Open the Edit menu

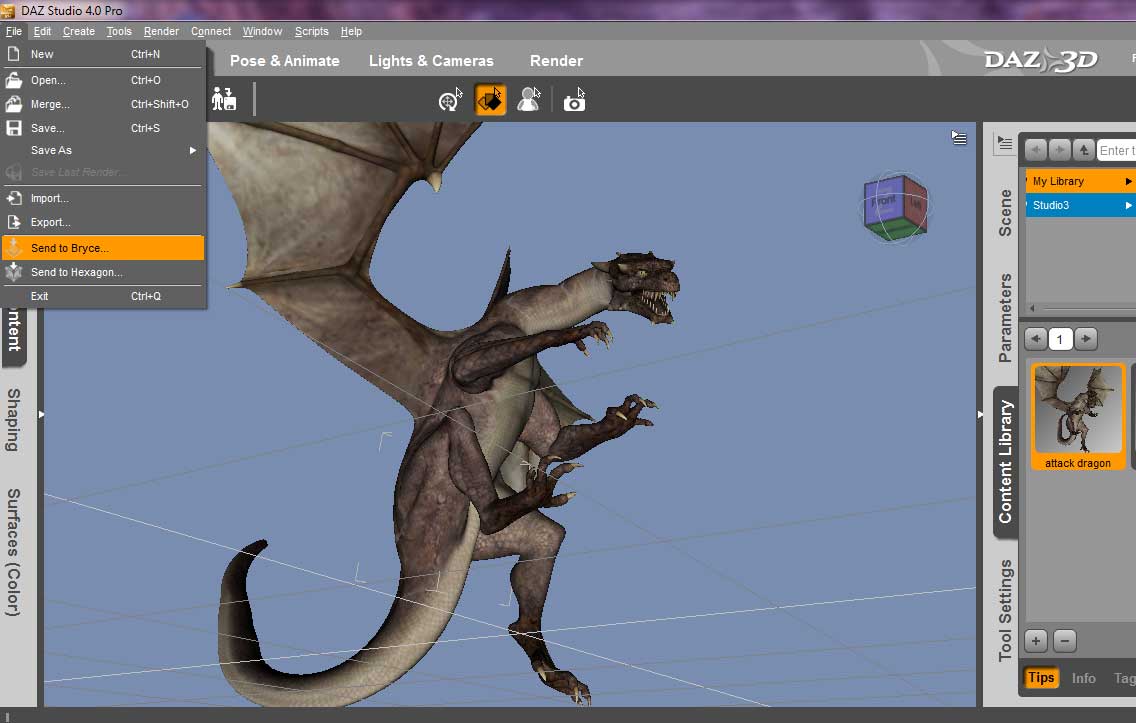(x=42, y=31)
